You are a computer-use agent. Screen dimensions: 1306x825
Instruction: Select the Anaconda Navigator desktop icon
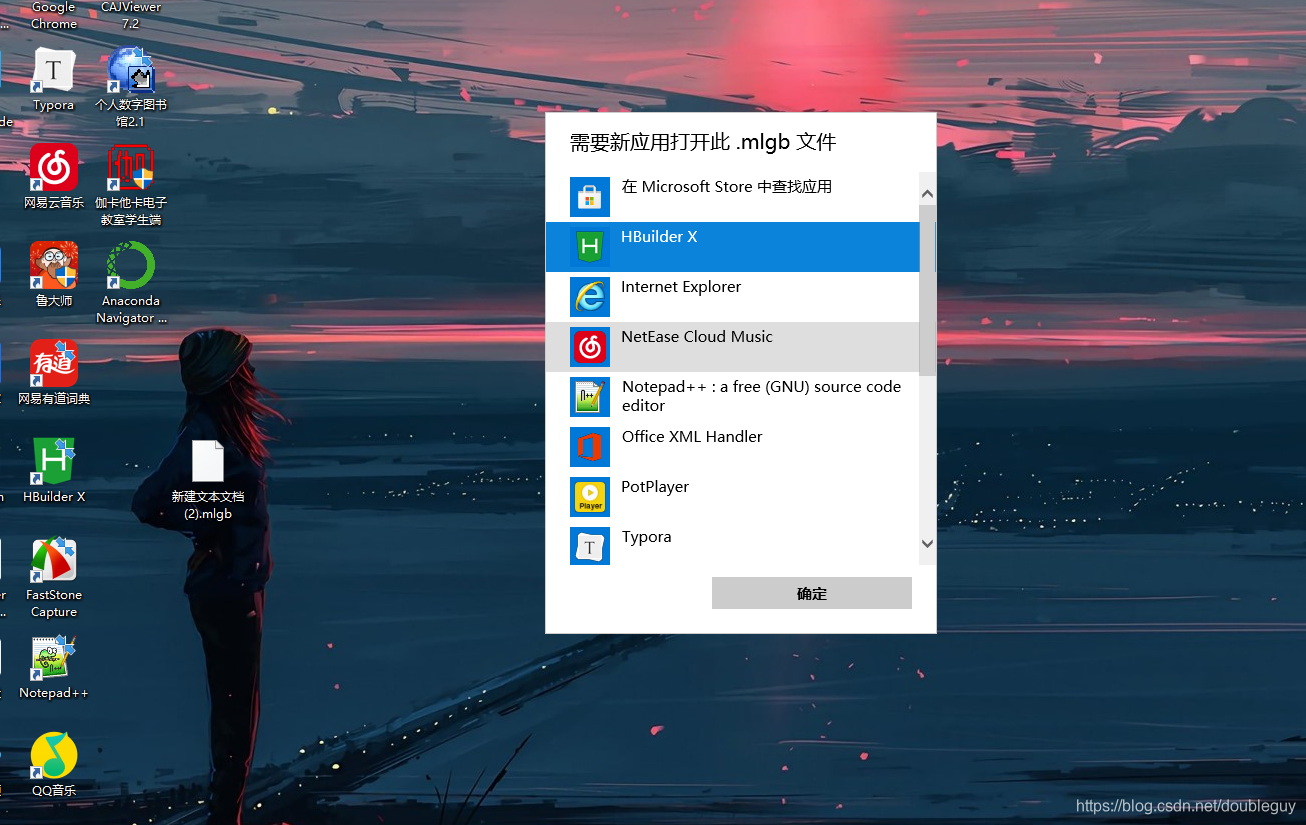(131, 283)
